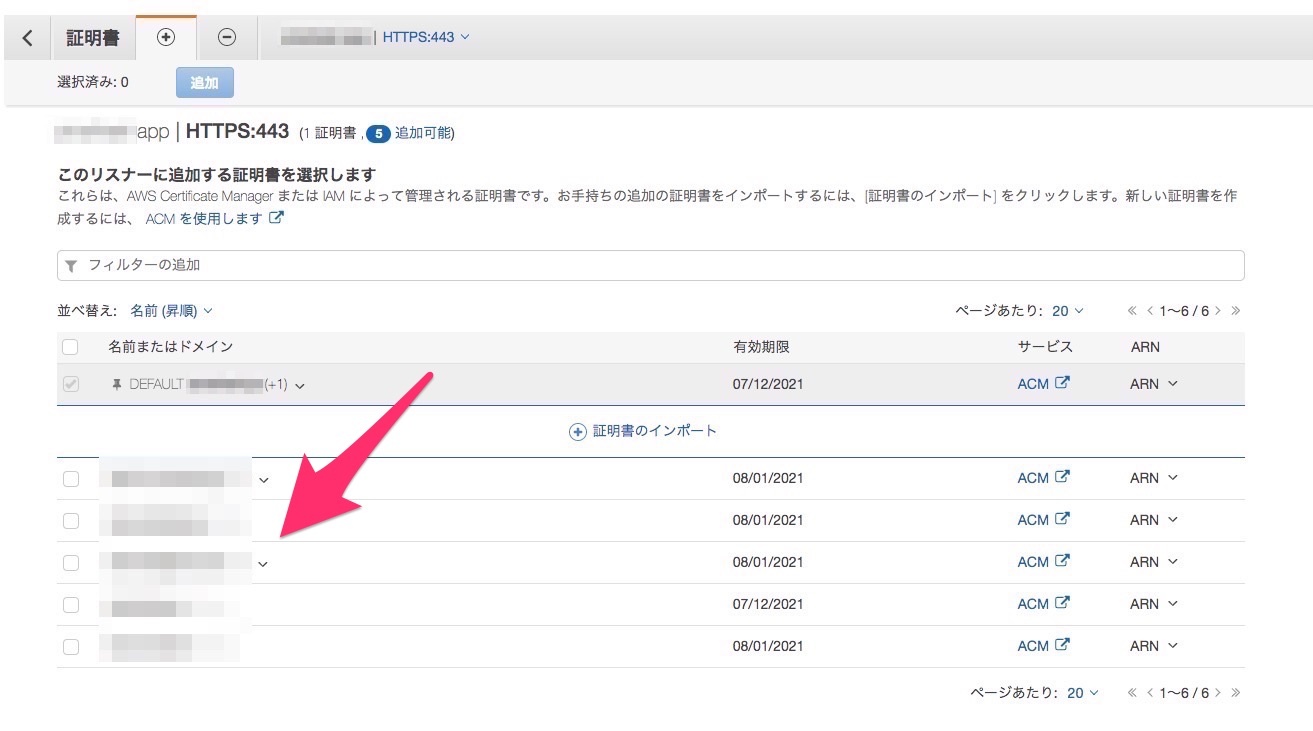The image size is (1313, 731).
Task: Click the pin icon beside DEFAULT
Action: 117,385
